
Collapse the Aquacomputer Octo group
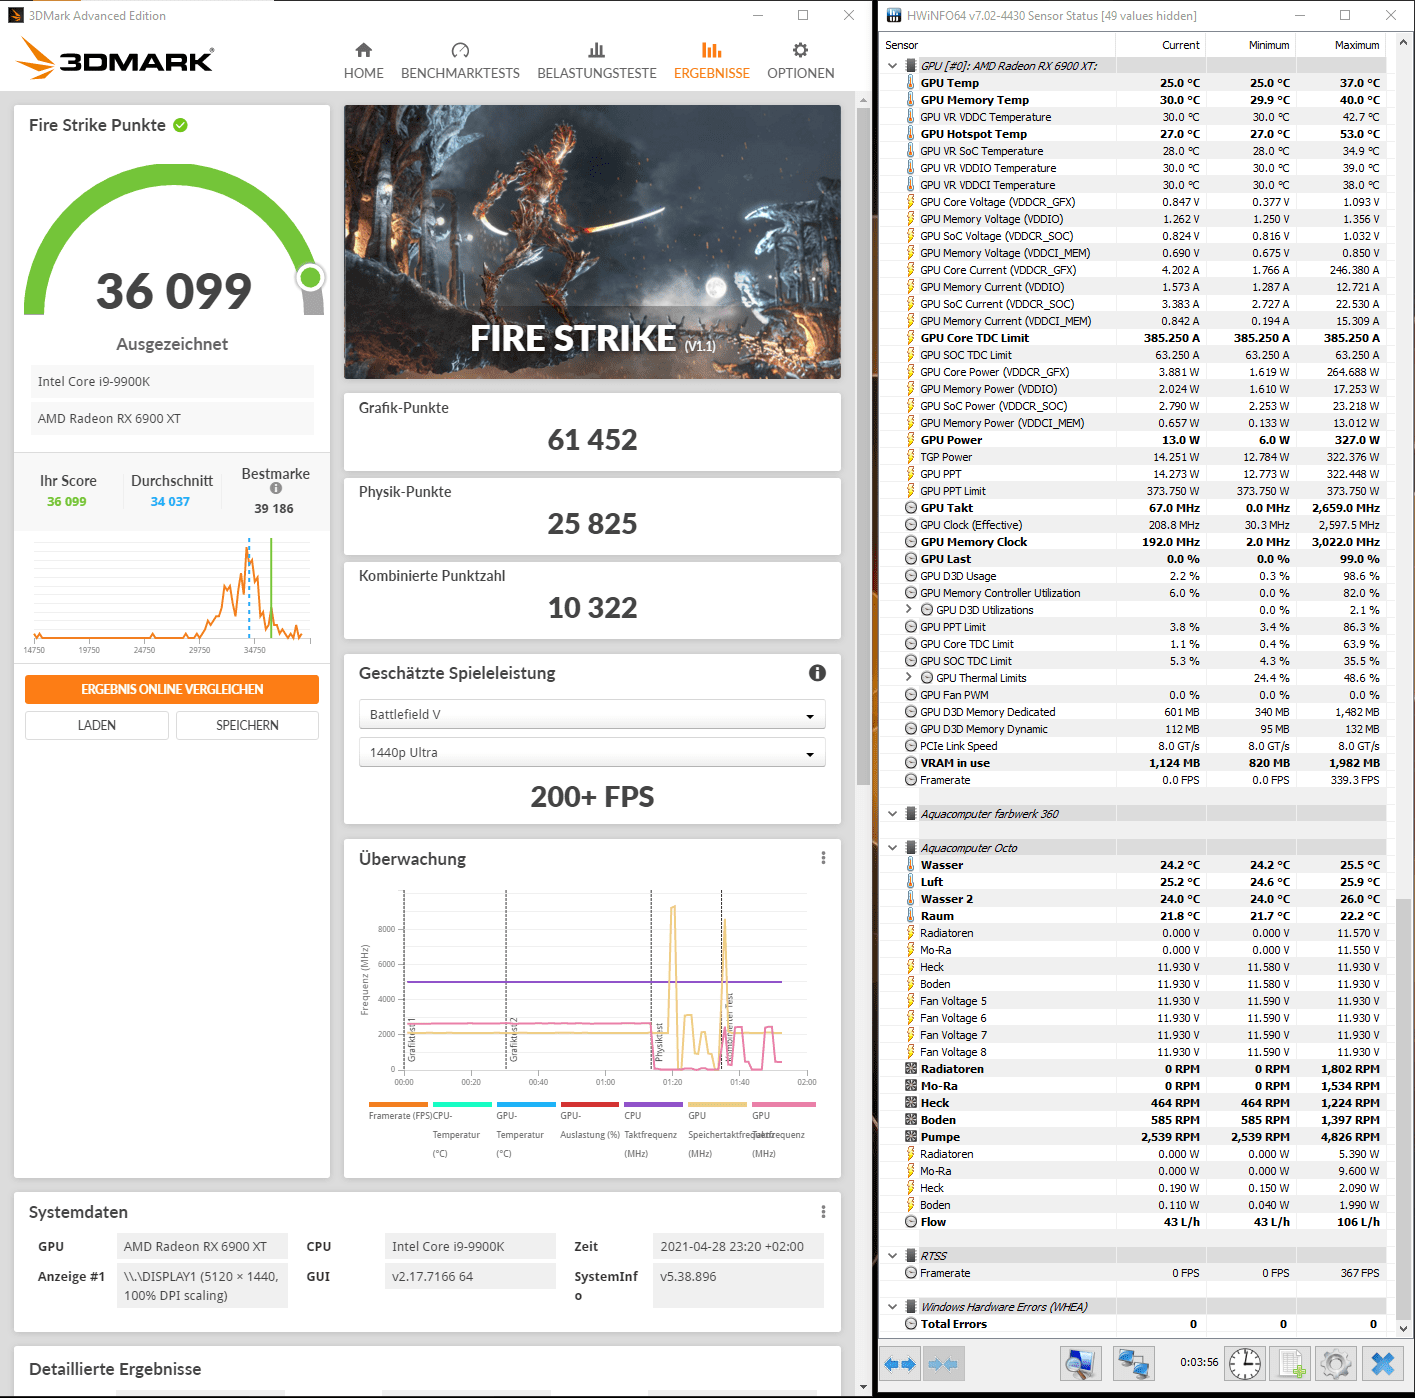tap(893, 848)
